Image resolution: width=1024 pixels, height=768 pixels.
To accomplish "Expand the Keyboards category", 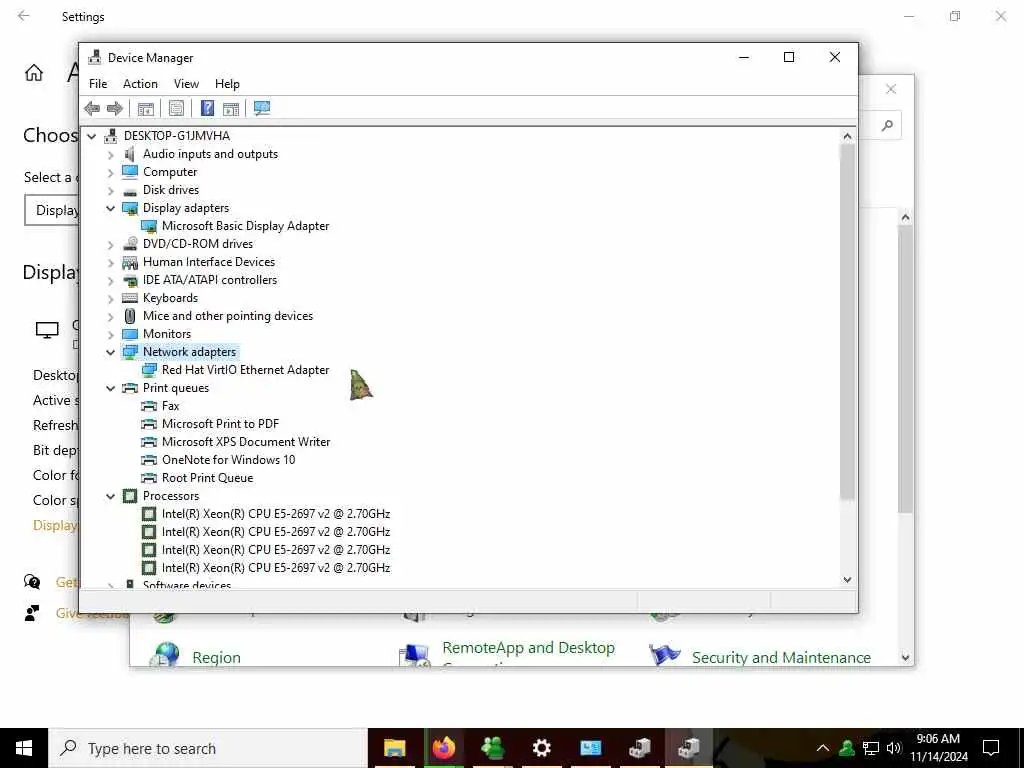I will 110,298.
